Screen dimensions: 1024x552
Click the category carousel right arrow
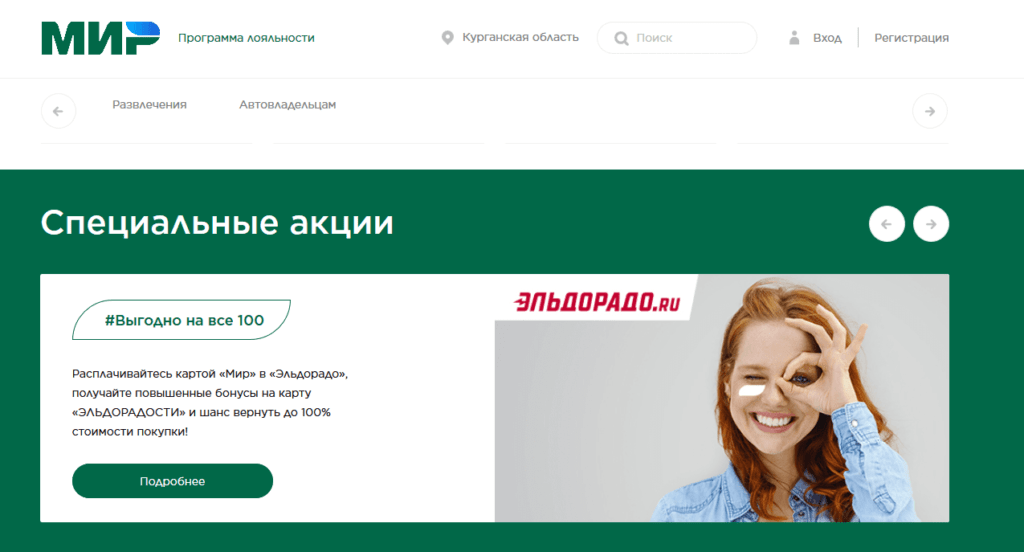coord(930,111)
